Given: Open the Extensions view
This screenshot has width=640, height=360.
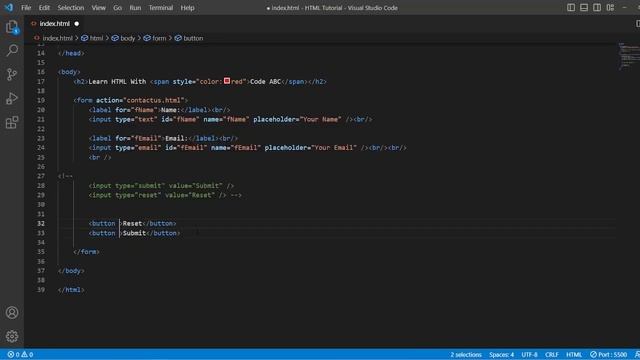Looking at the screenshot, I should (12, 122).
